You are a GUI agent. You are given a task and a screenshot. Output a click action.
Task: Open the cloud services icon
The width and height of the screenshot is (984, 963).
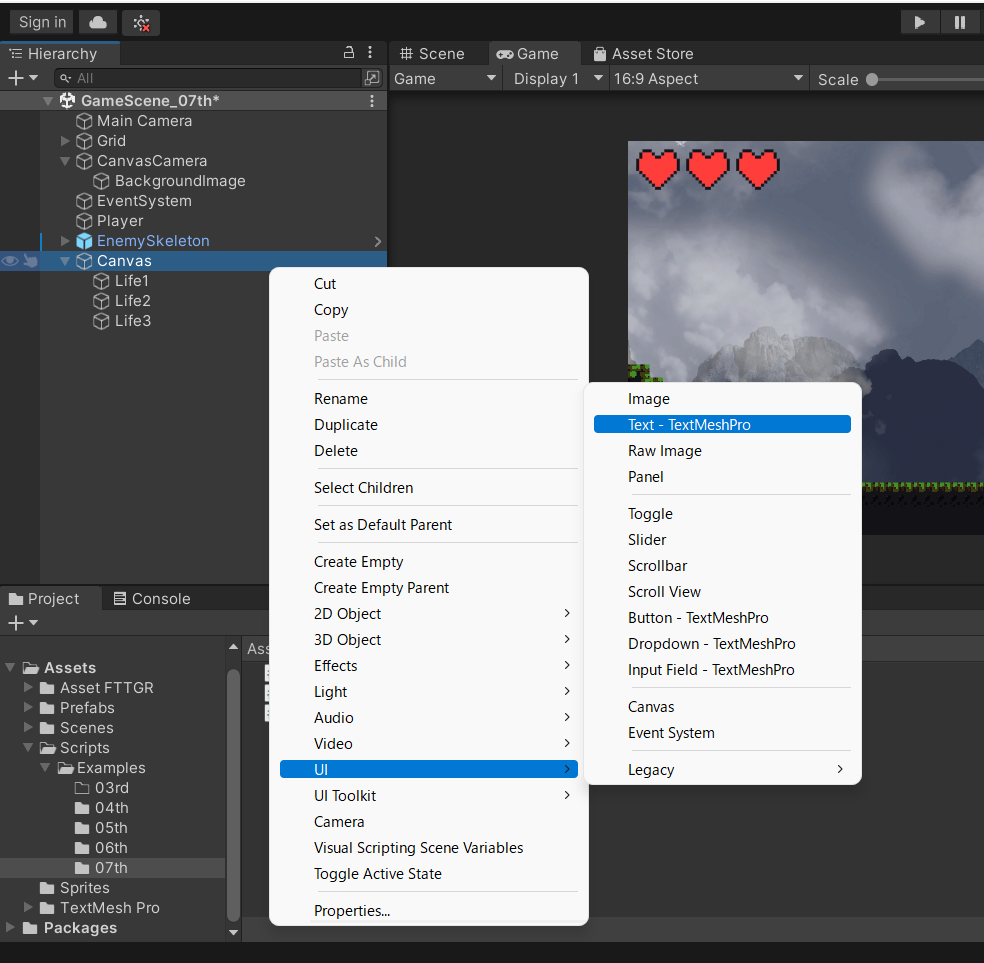click(98, 23)
